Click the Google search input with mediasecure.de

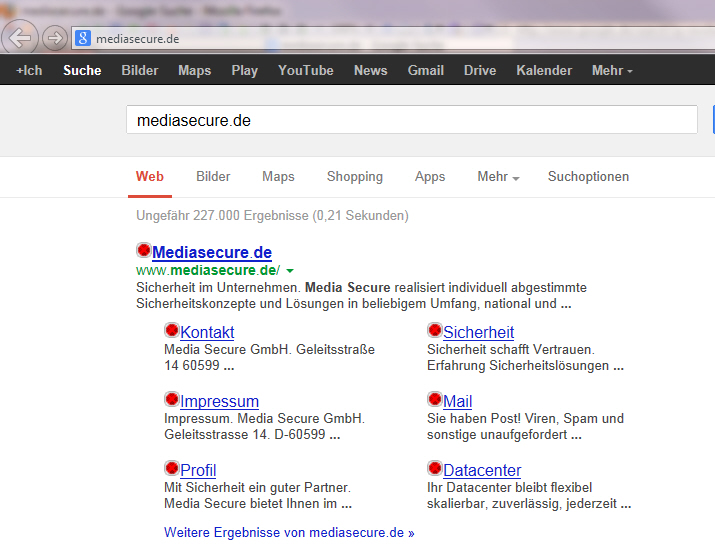coord(412,120)
